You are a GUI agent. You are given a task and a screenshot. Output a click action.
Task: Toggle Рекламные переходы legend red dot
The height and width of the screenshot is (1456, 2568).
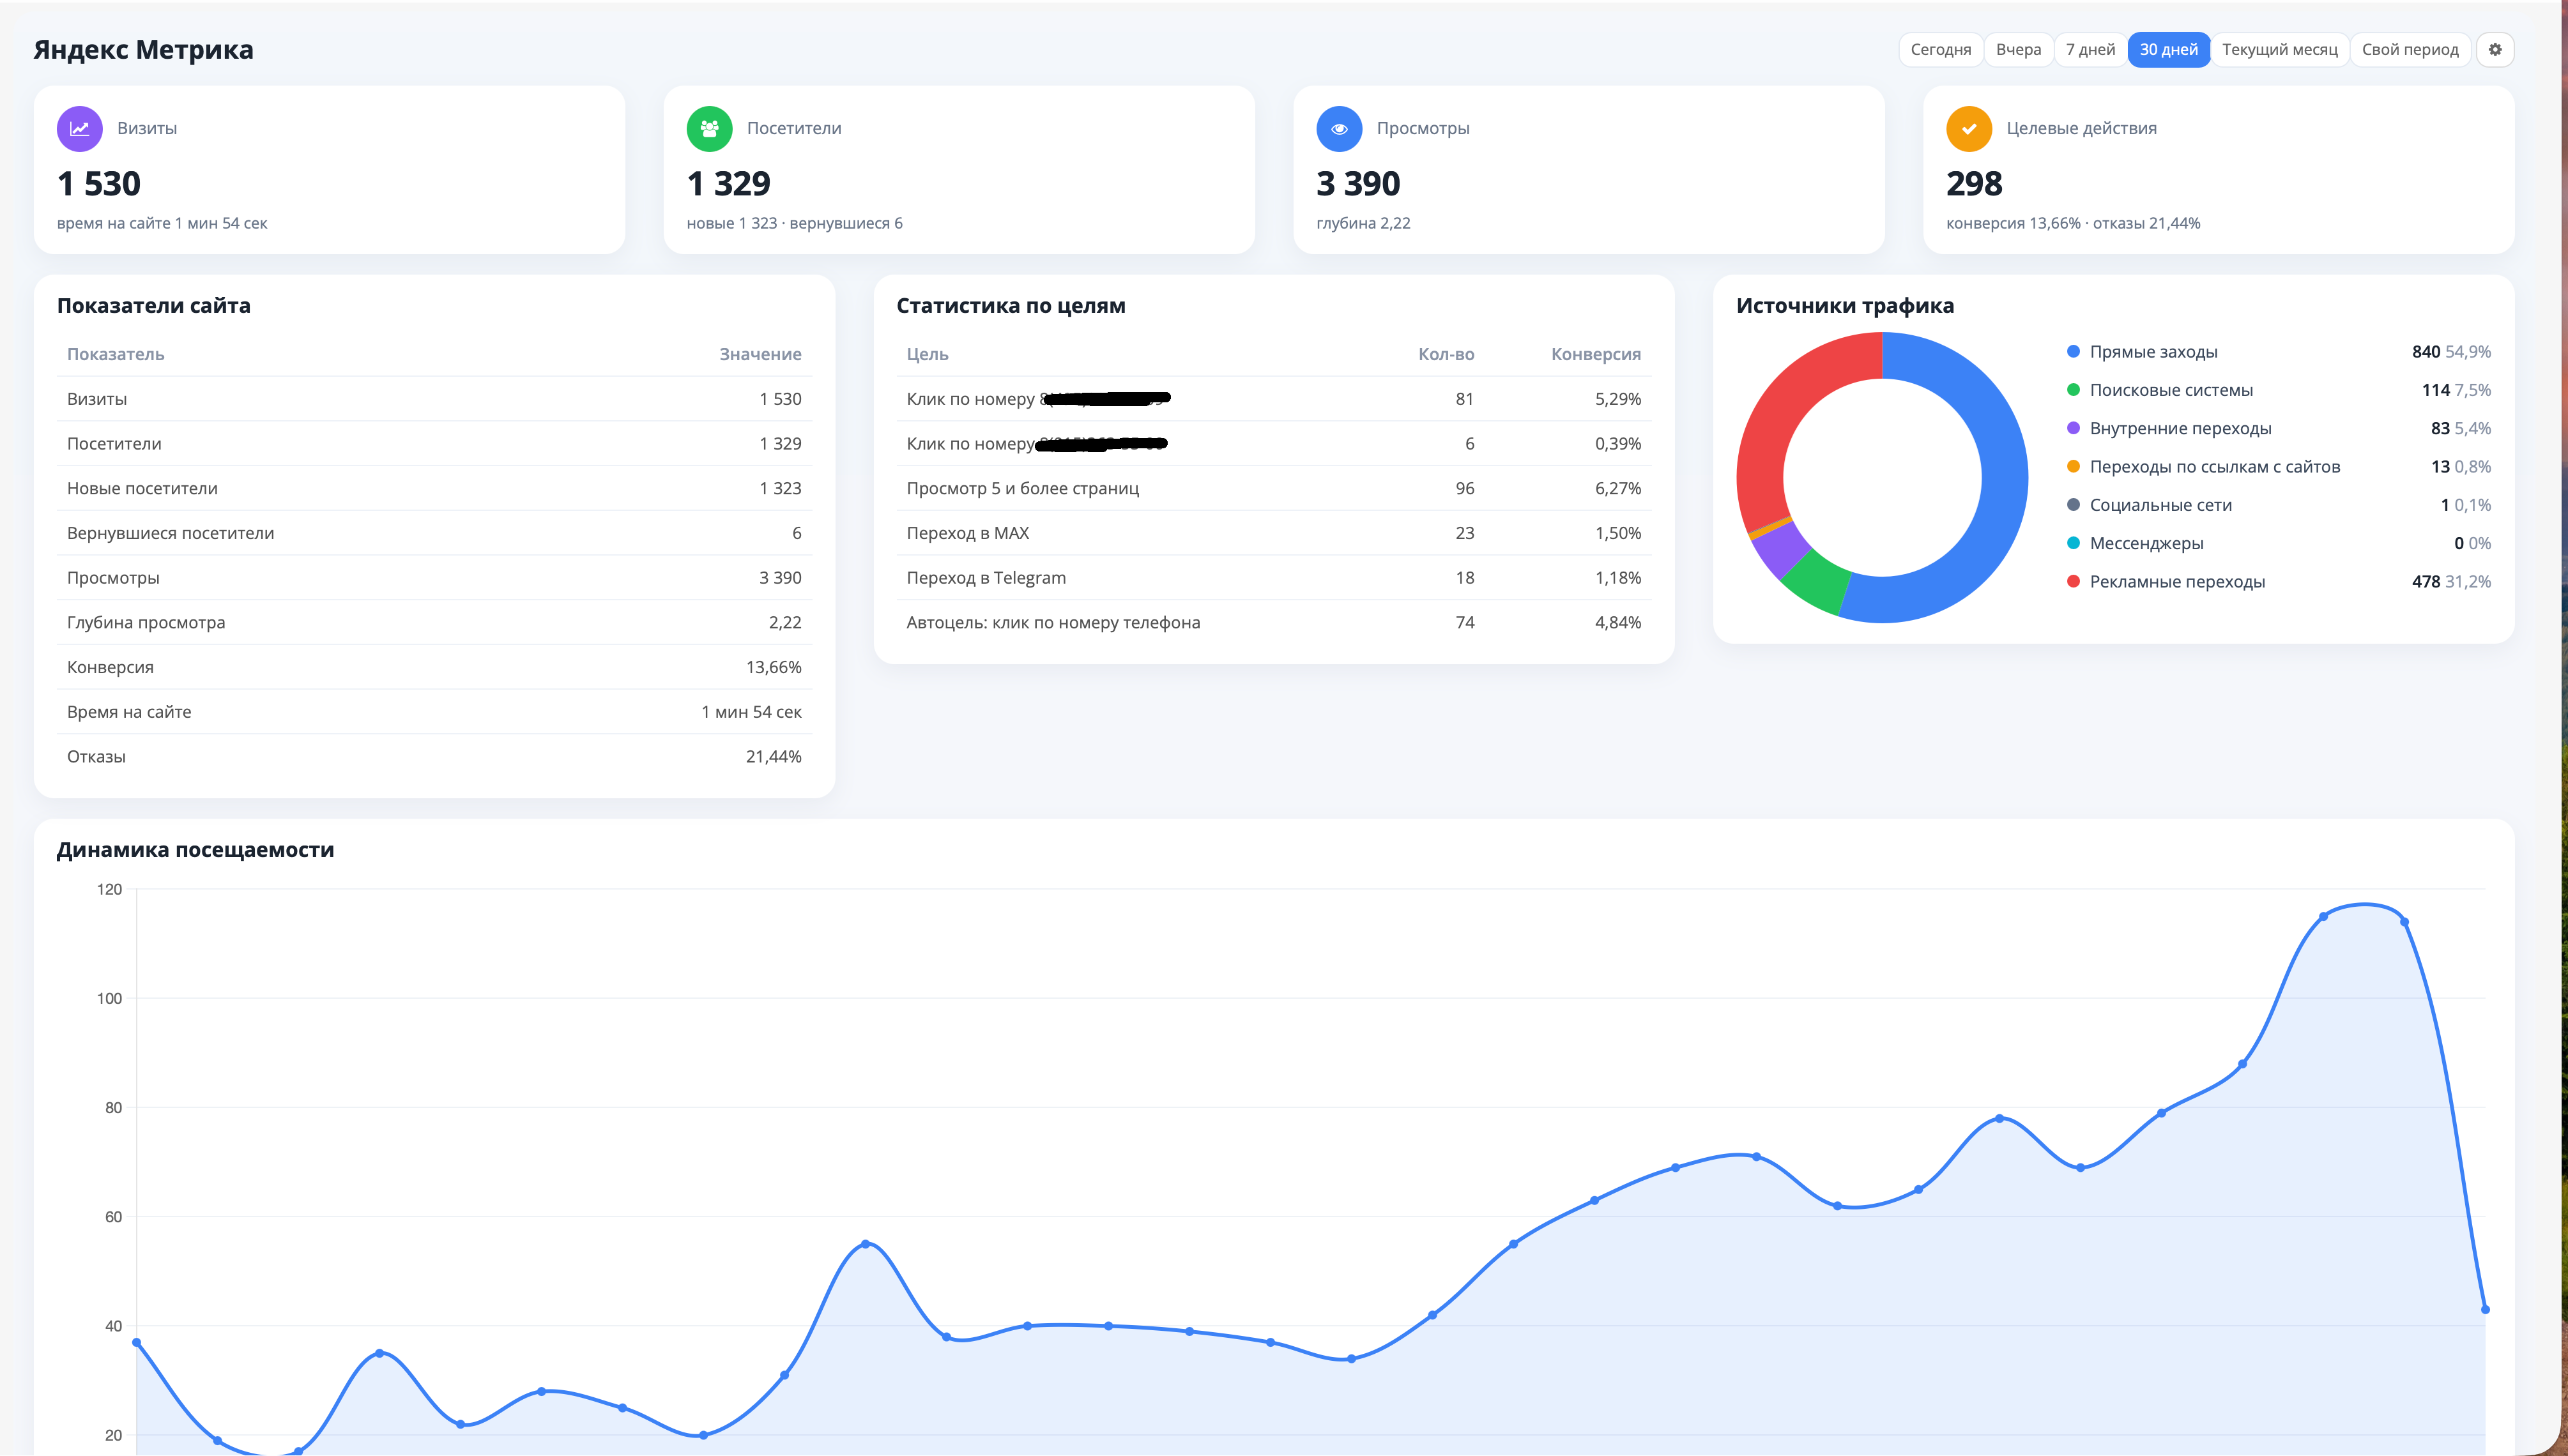pos(2073,582)
